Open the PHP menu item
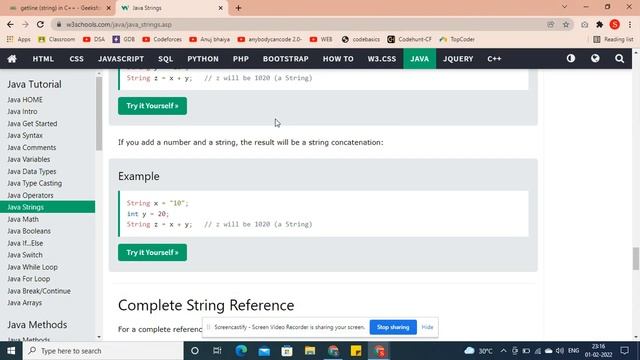640x360 pixels. (241, 59)
